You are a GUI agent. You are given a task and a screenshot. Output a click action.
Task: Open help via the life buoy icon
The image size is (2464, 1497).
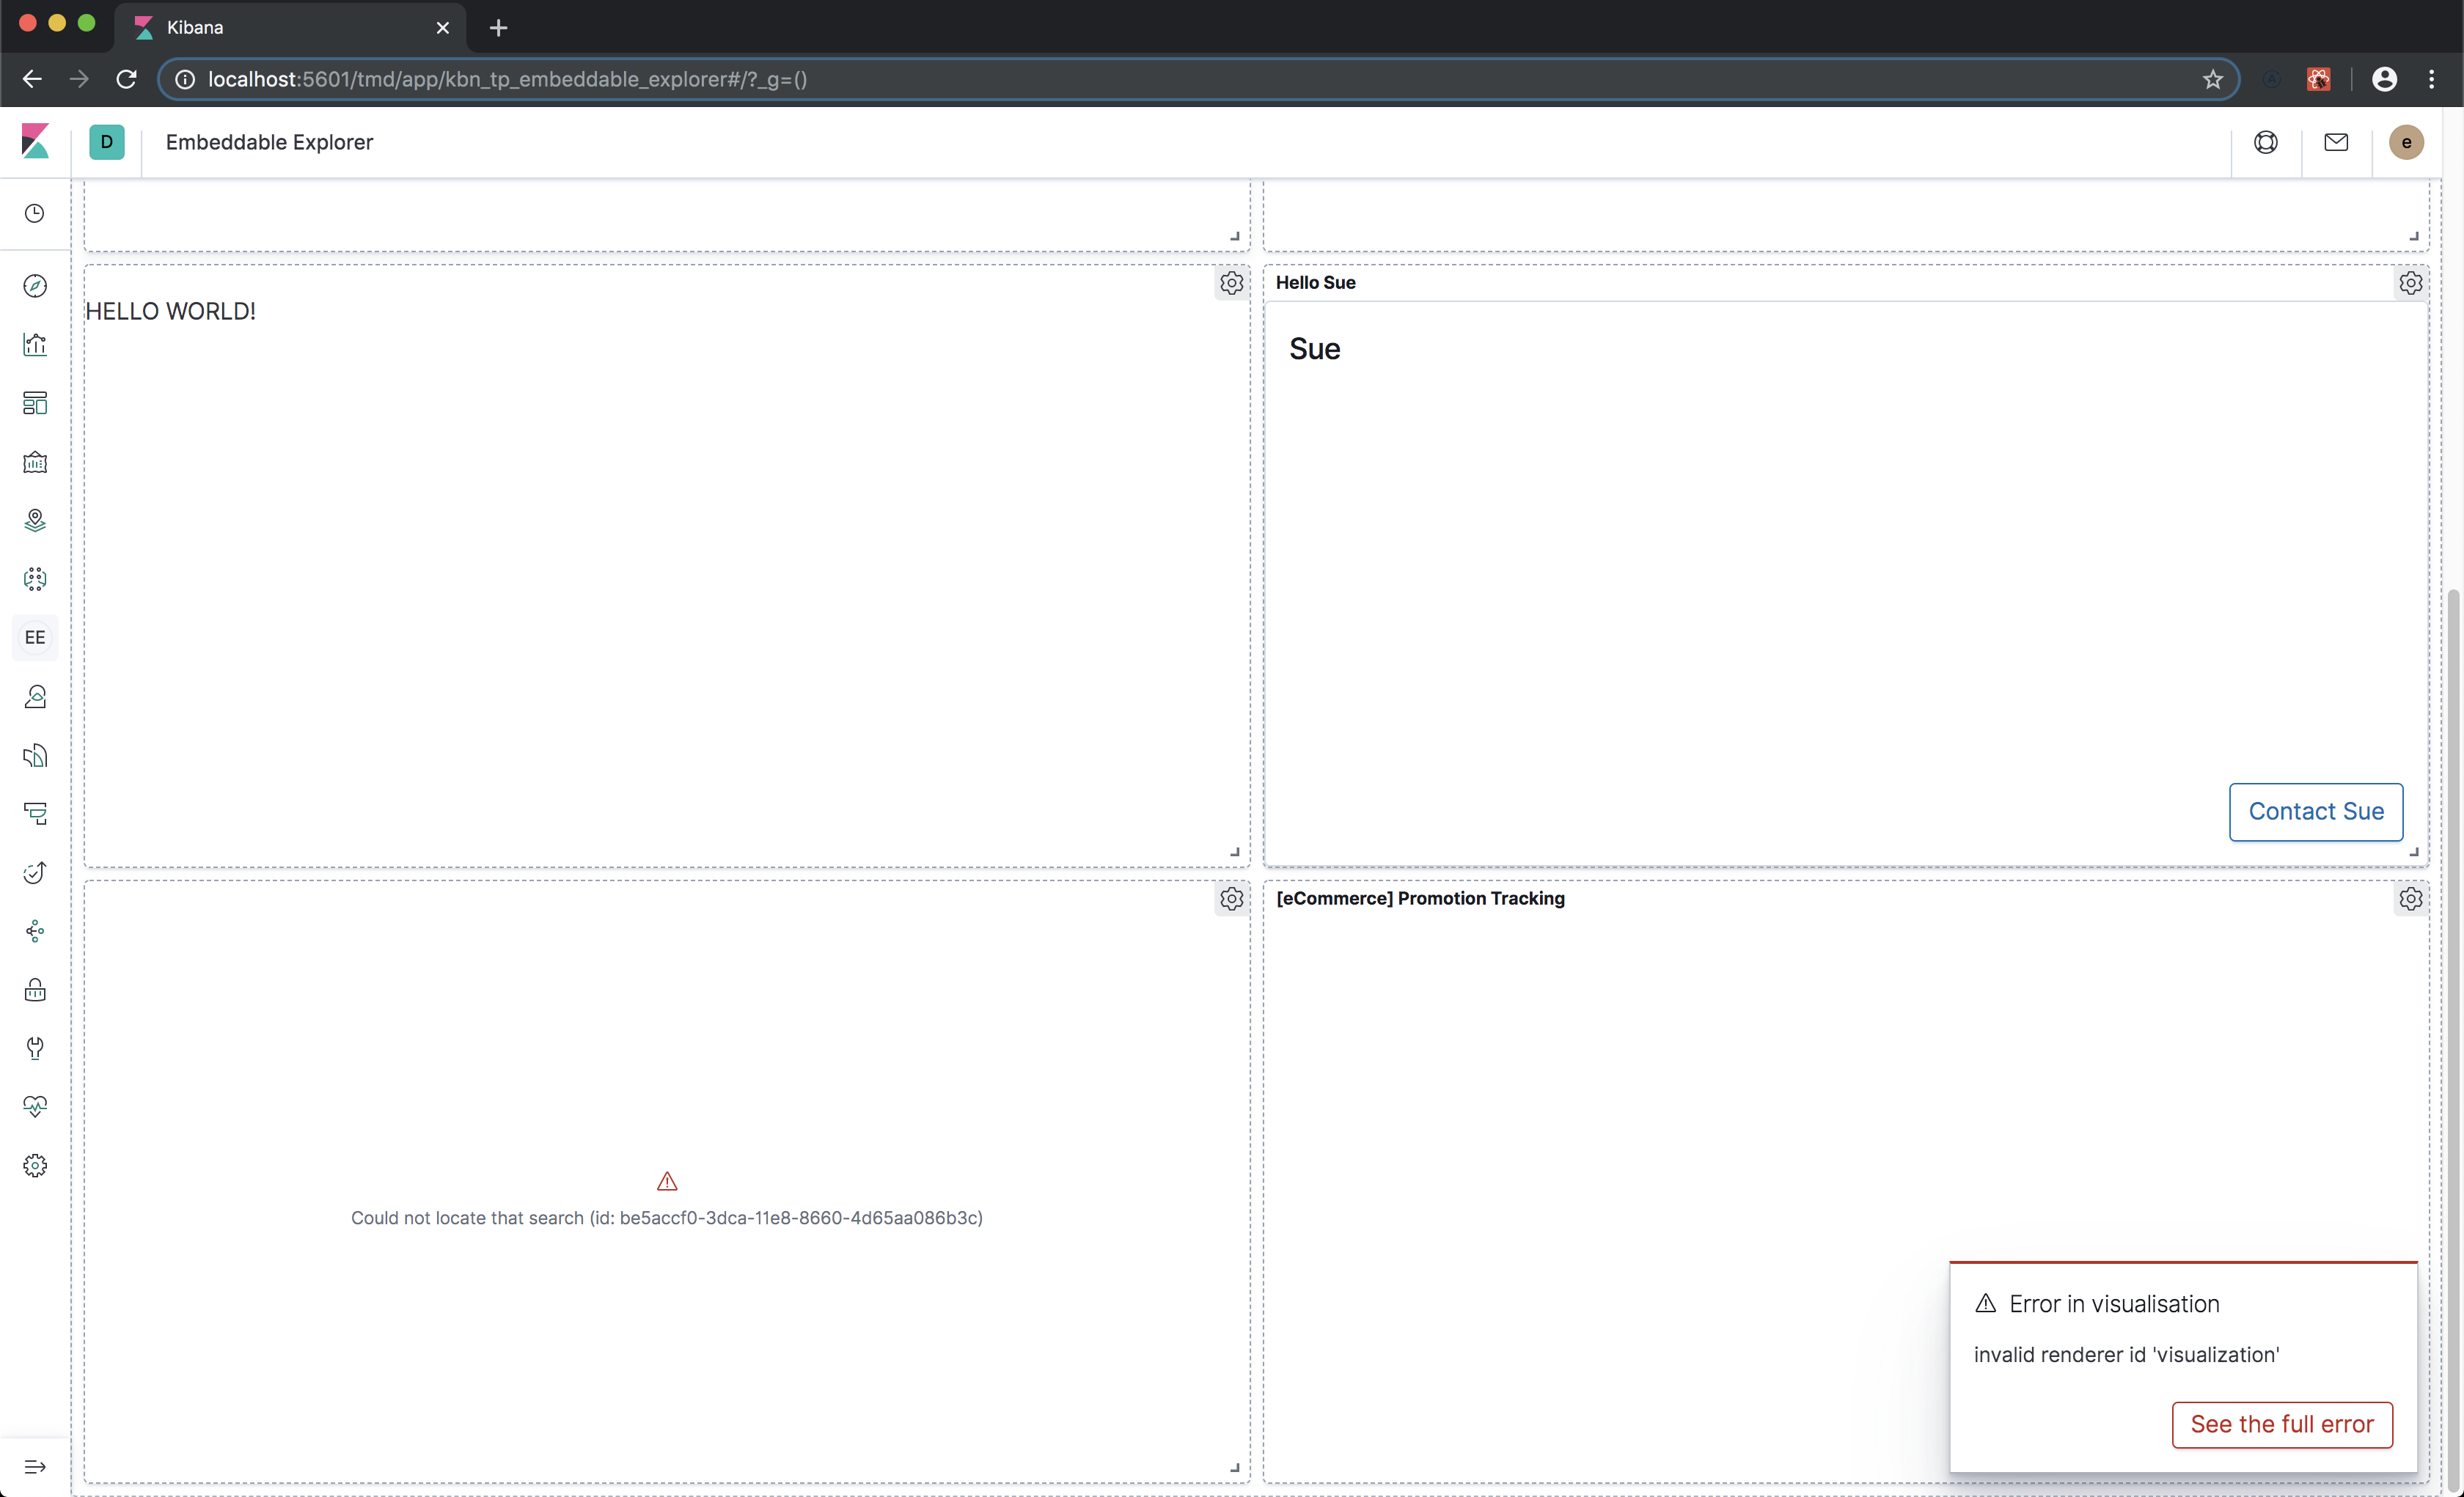pos(2265,142)
